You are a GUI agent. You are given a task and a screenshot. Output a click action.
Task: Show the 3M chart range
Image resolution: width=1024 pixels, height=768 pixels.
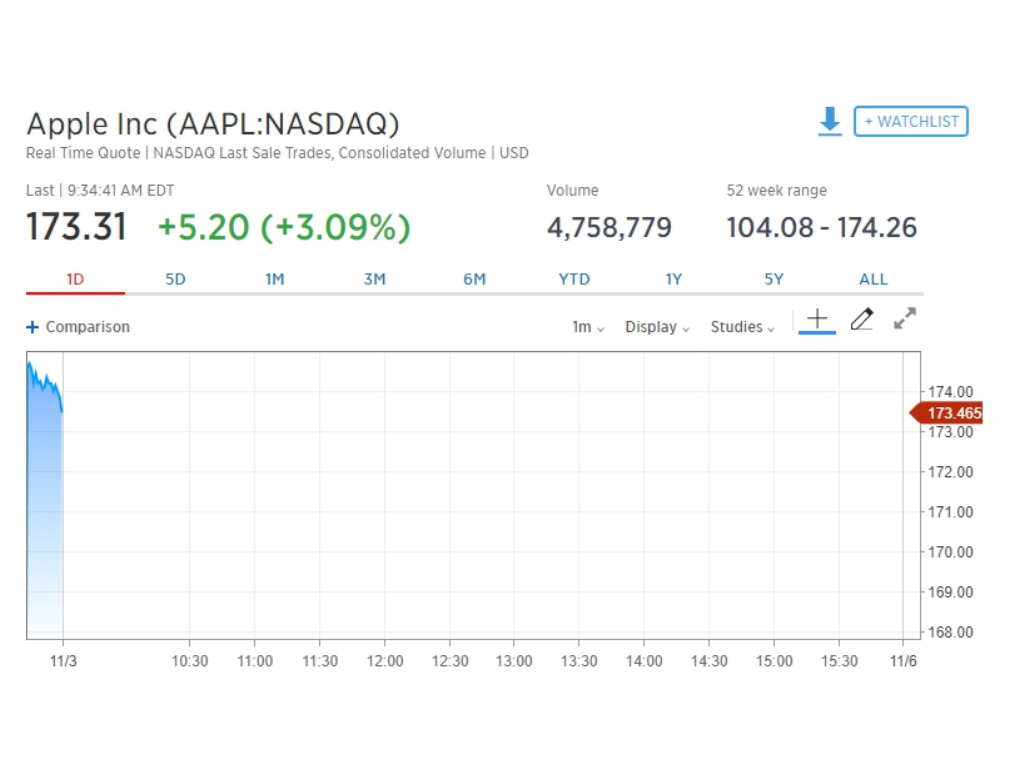[375, 280]
